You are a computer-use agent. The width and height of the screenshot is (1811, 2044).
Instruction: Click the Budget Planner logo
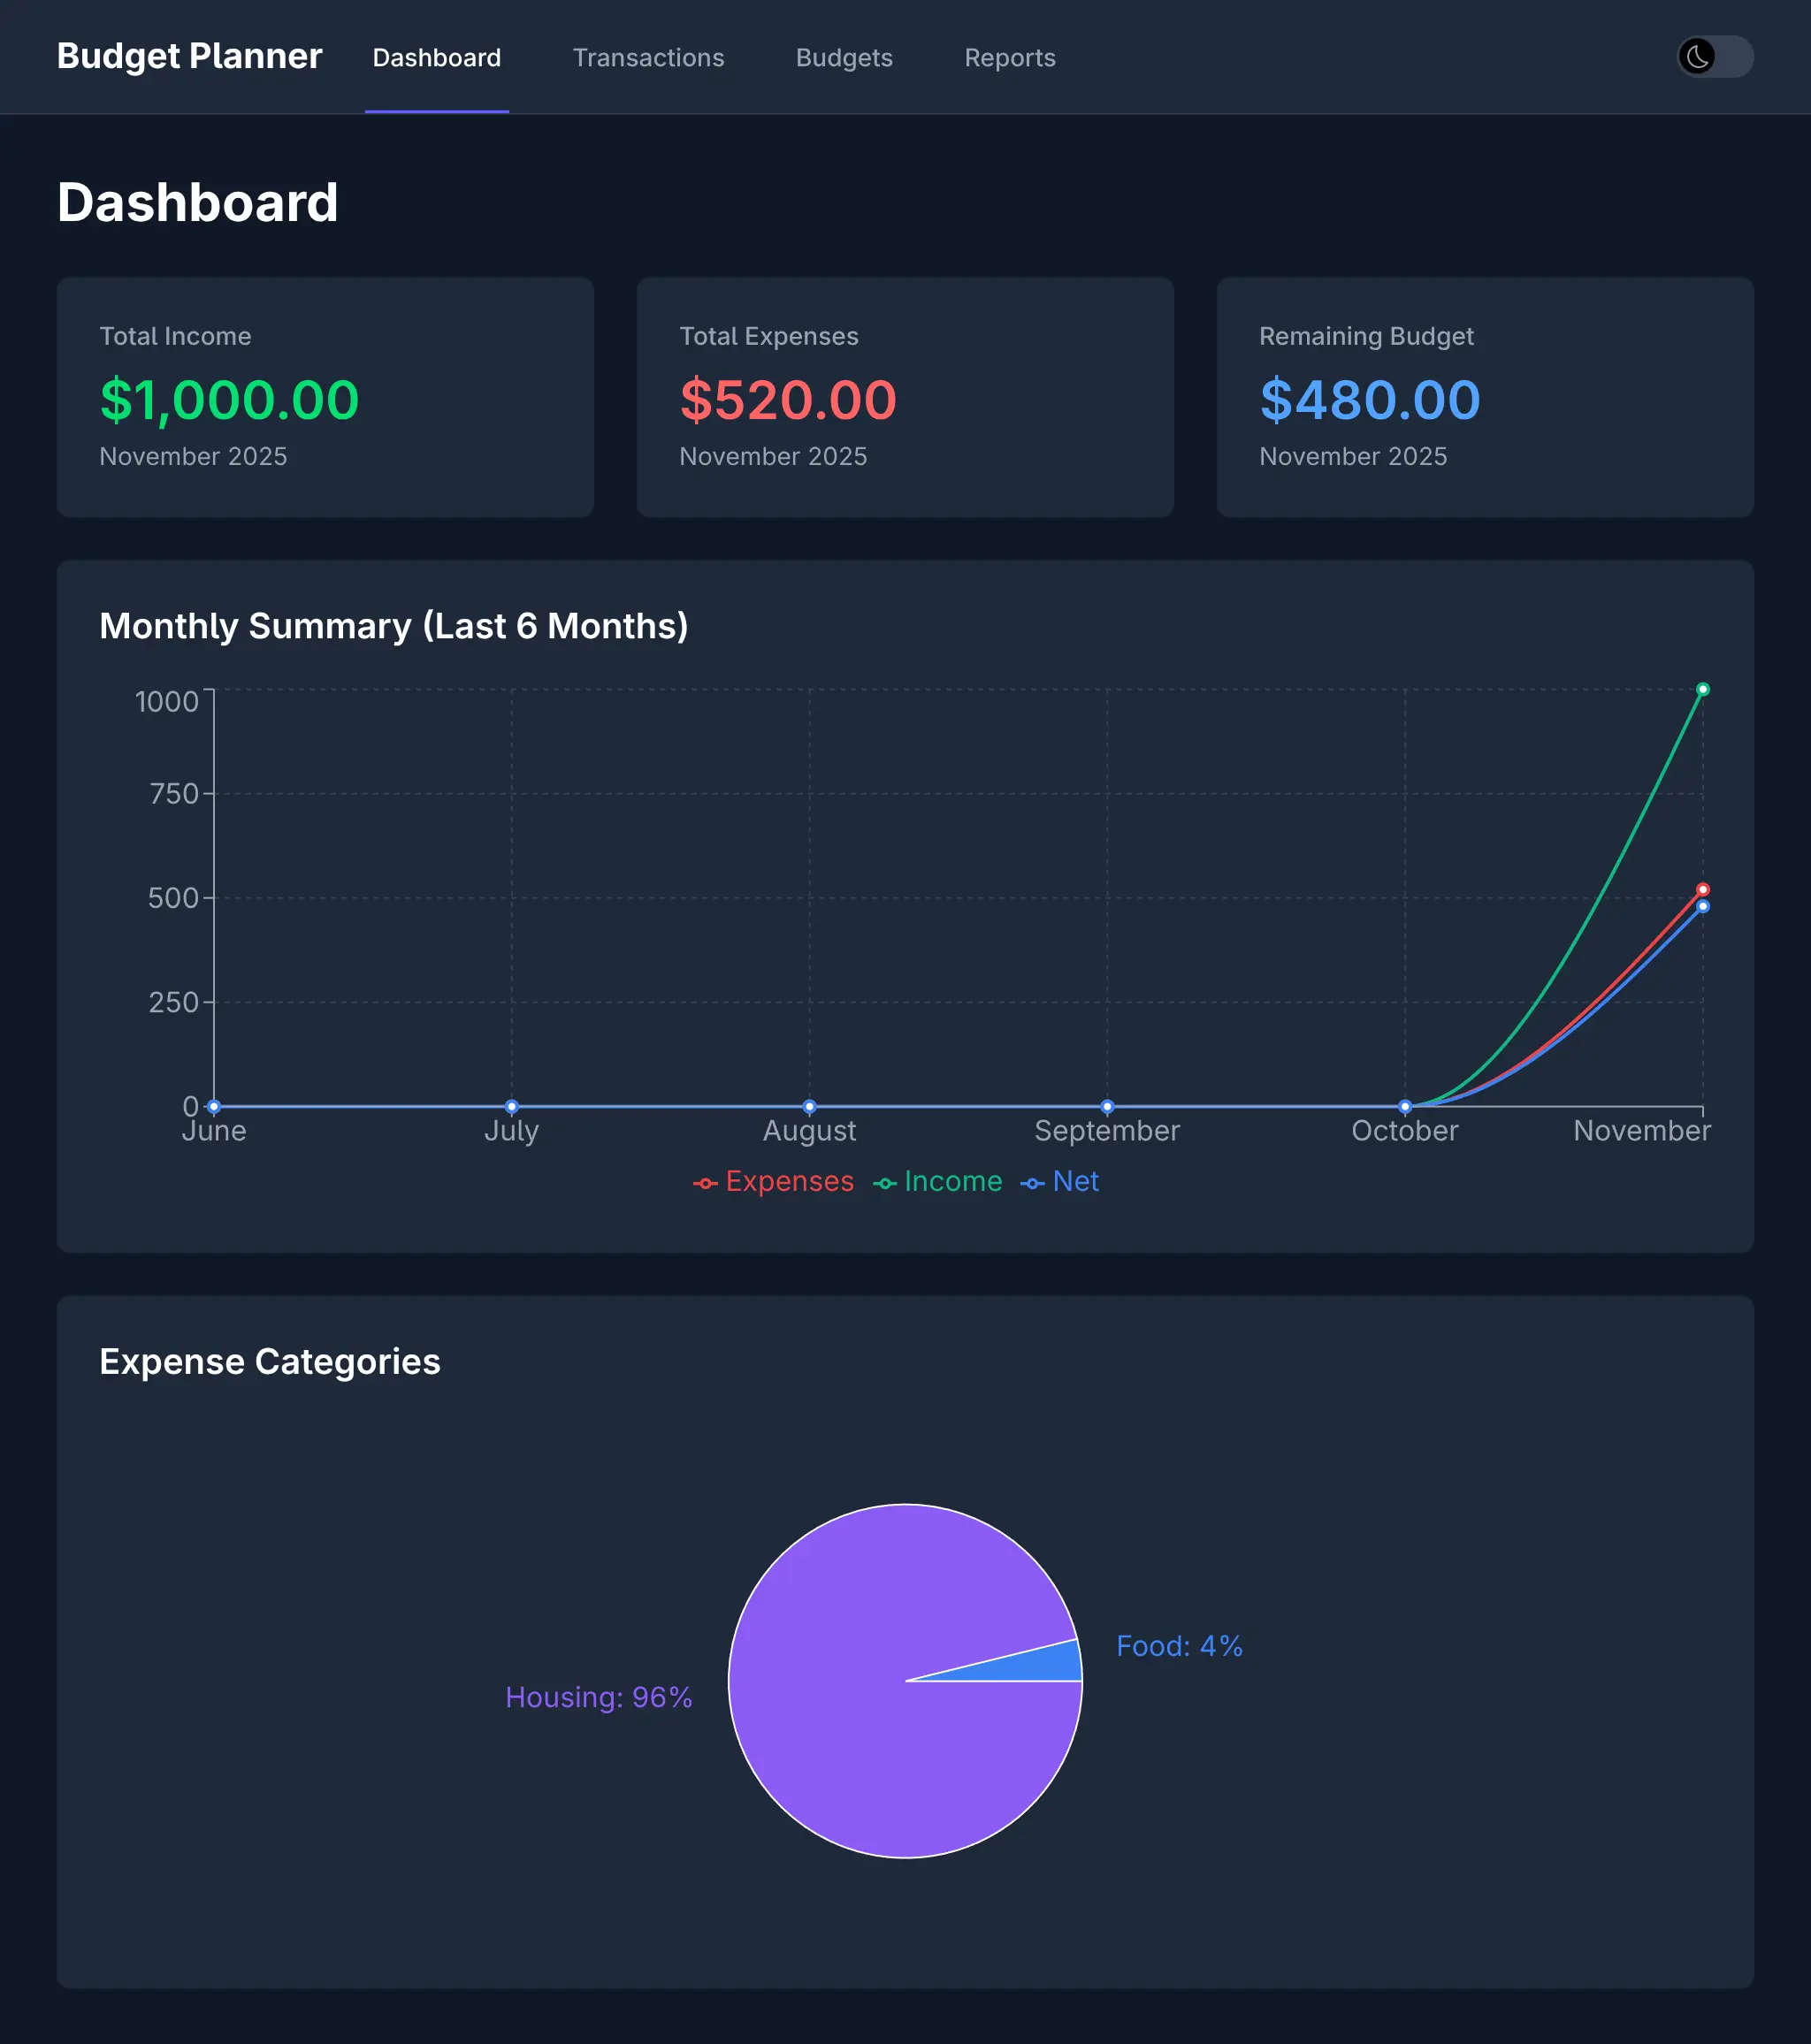(x=189, y=57)
